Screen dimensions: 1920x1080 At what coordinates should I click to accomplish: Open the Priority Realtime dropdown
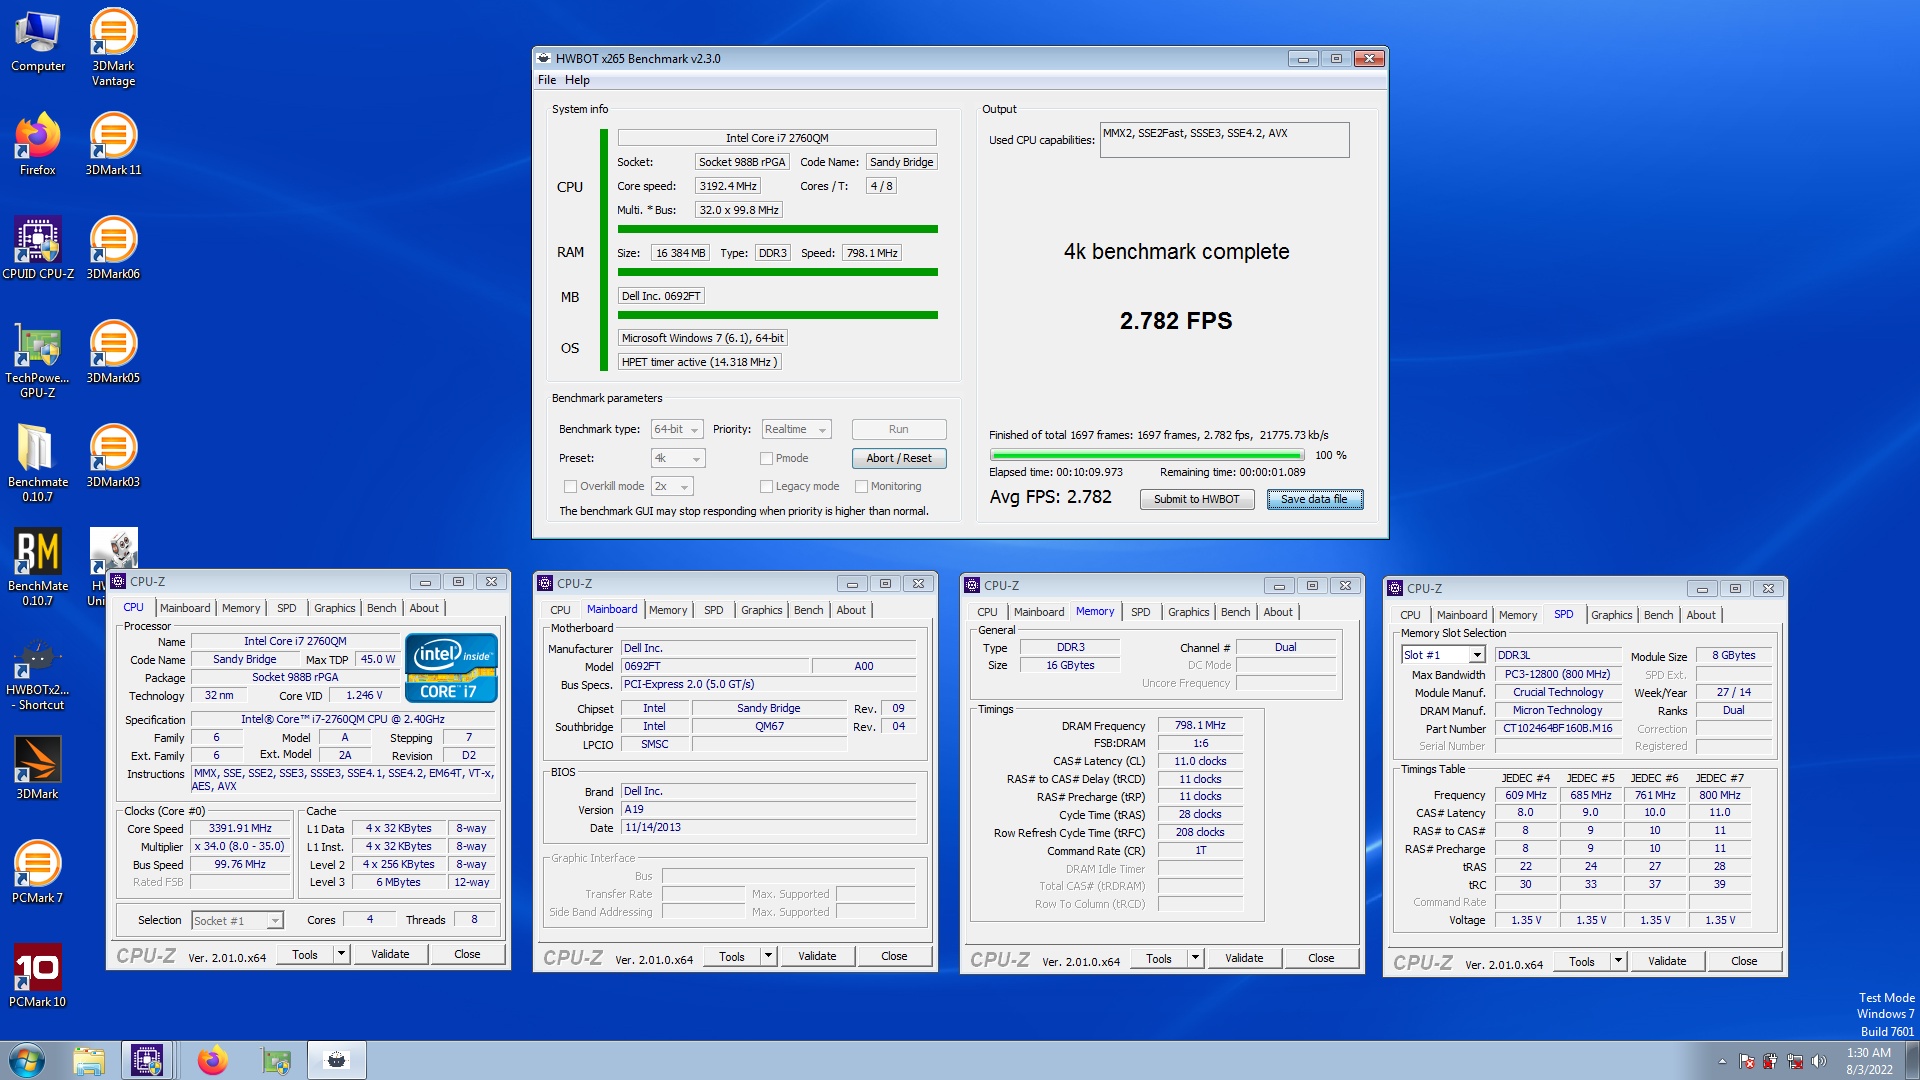[x=796, y=429]
